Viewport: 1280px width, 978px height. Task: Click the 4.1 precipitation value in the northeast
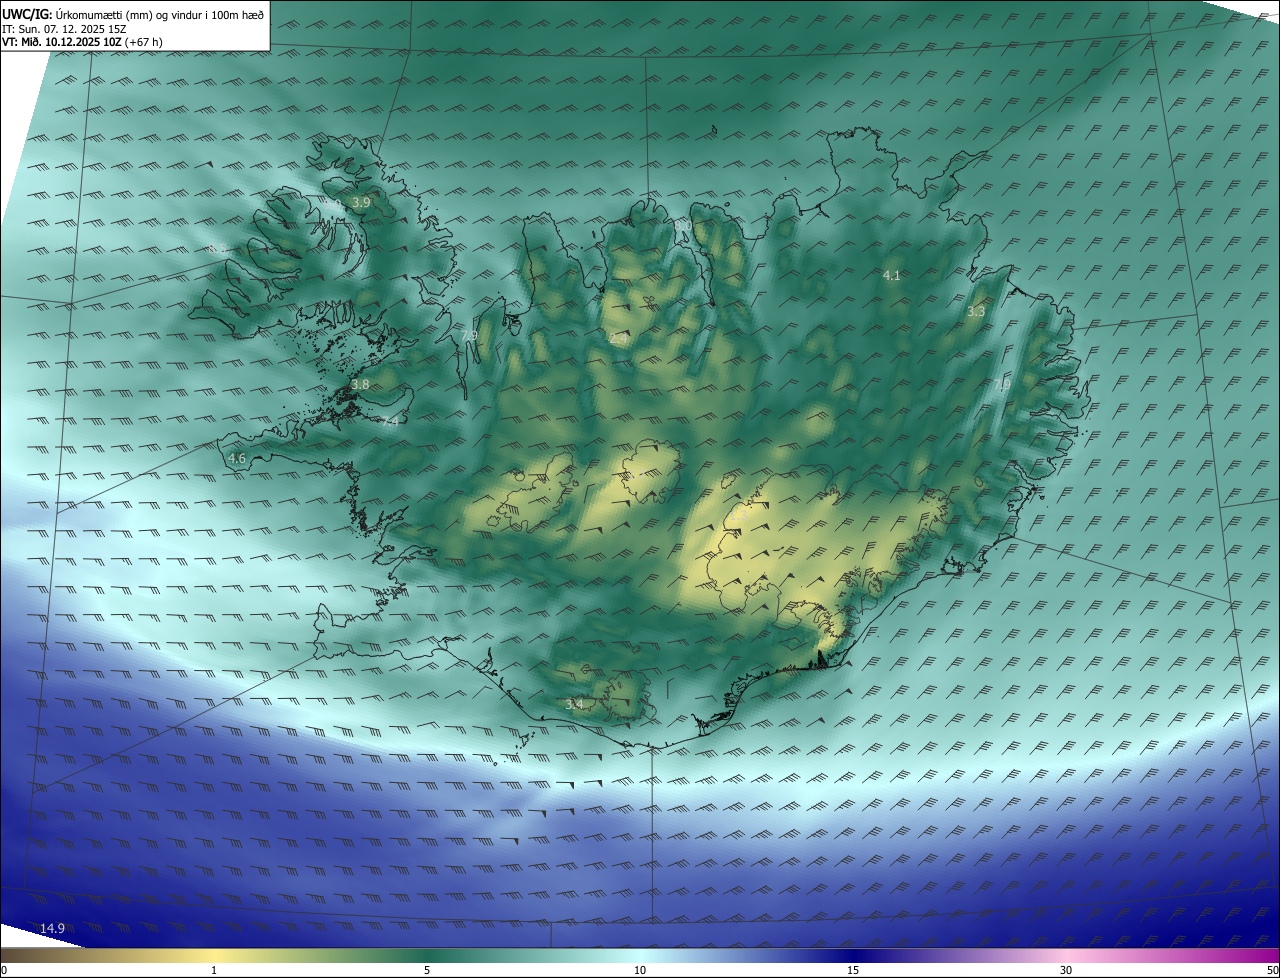click(x=892, y=275)
